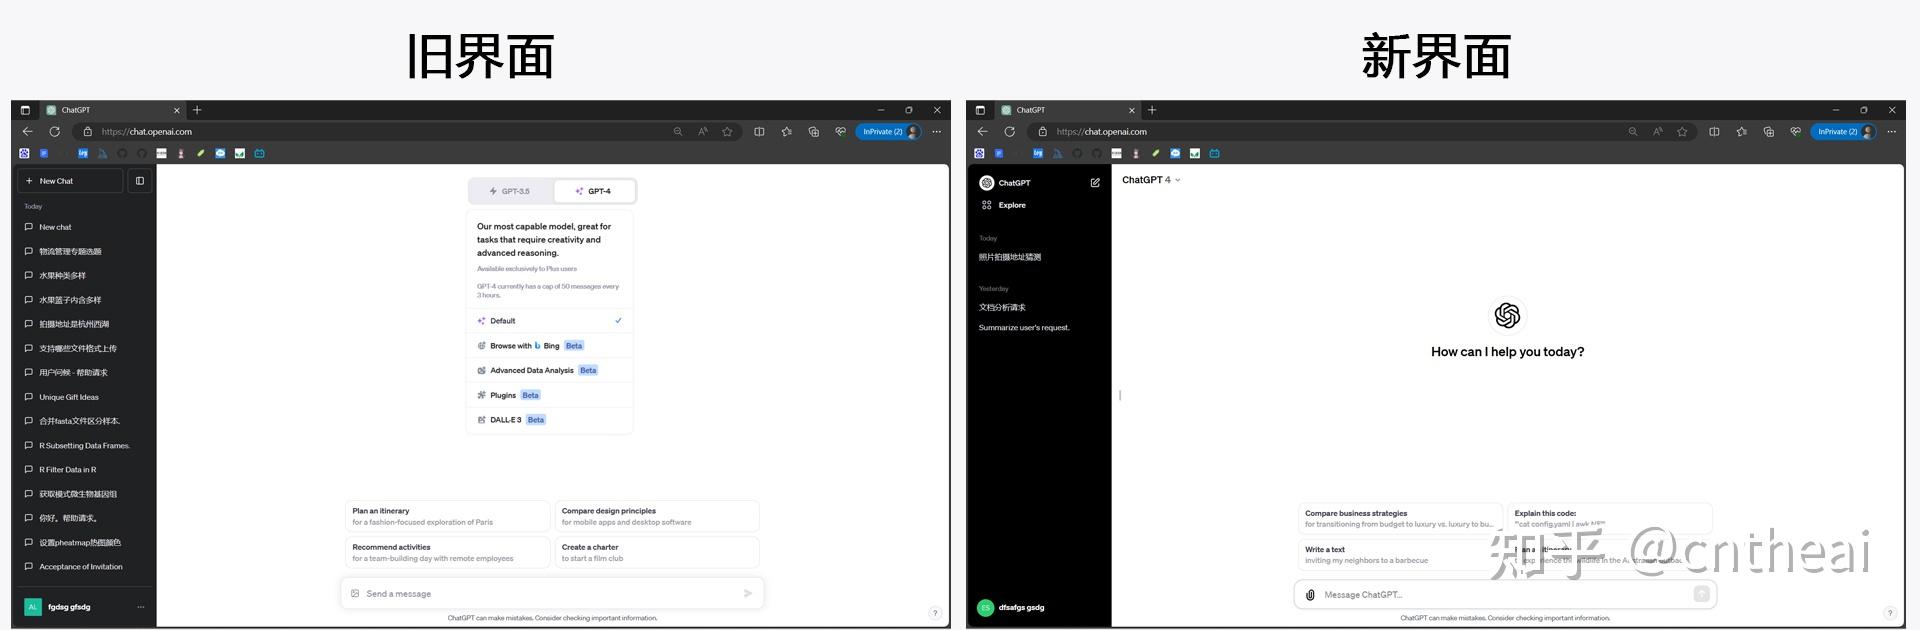Click send button in new-interface message box
Image resolution: width=1920 pixels, height=630 pixels.
(x=1701, y=594)
